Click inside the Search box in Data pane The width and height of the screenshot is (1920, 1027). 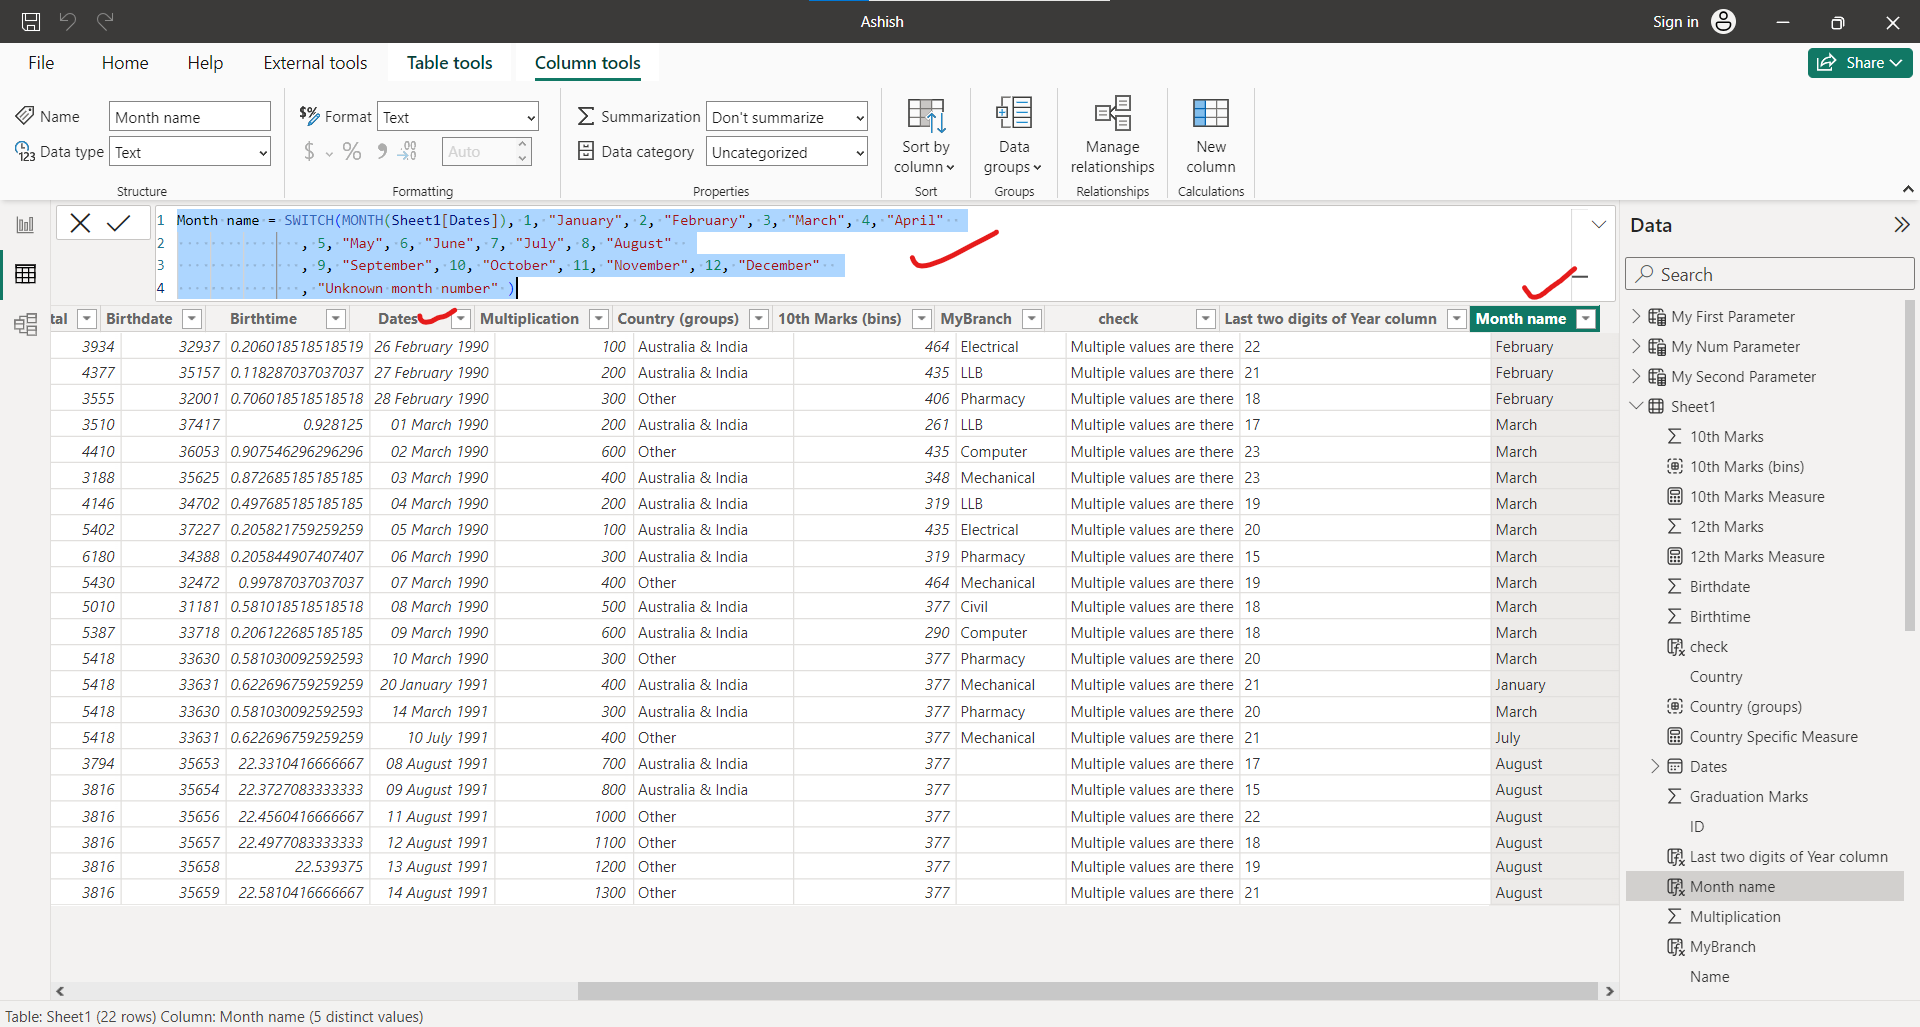click(1769, 273)
